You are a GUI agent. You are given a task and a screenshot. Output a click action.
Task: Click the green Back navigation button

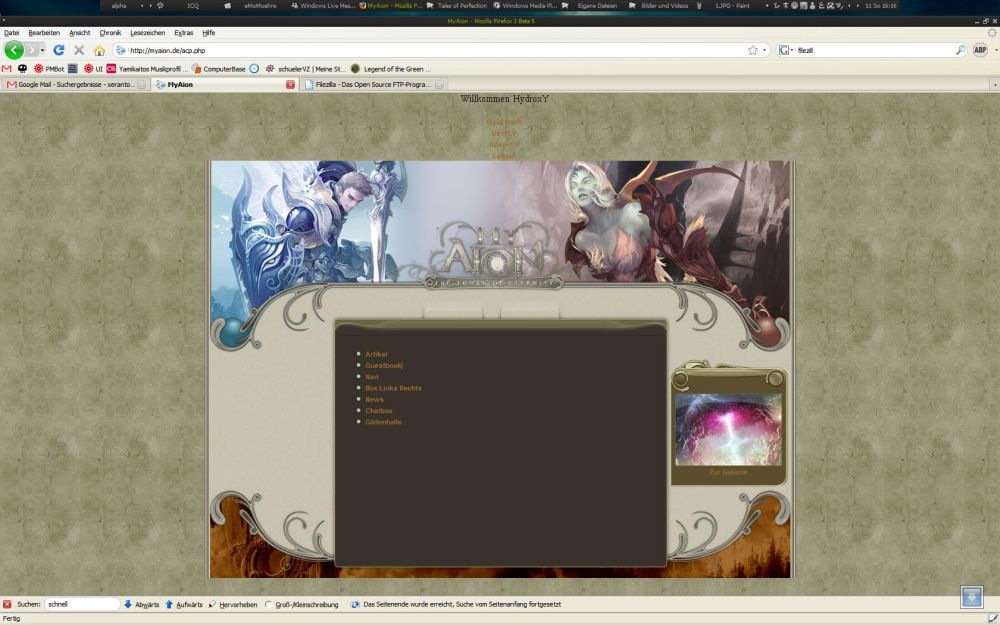click(x=14, y=50)
